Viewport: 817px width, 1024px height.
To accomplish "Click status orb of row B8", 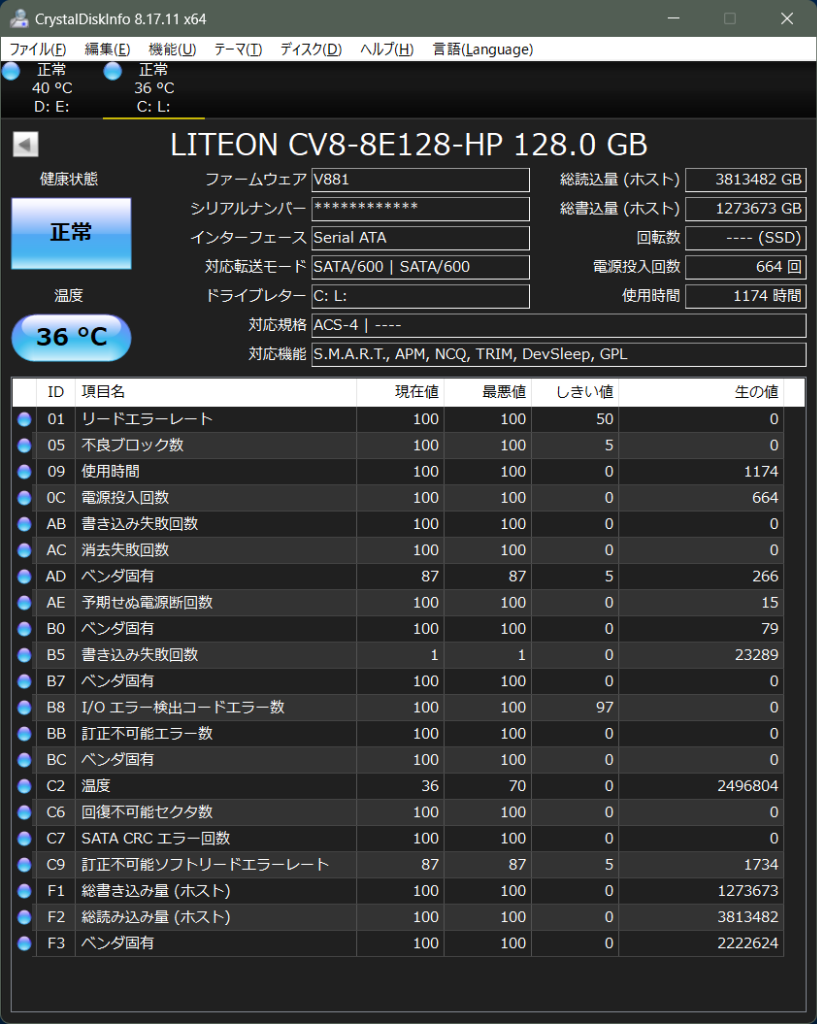I will click(x=24, y=707).
